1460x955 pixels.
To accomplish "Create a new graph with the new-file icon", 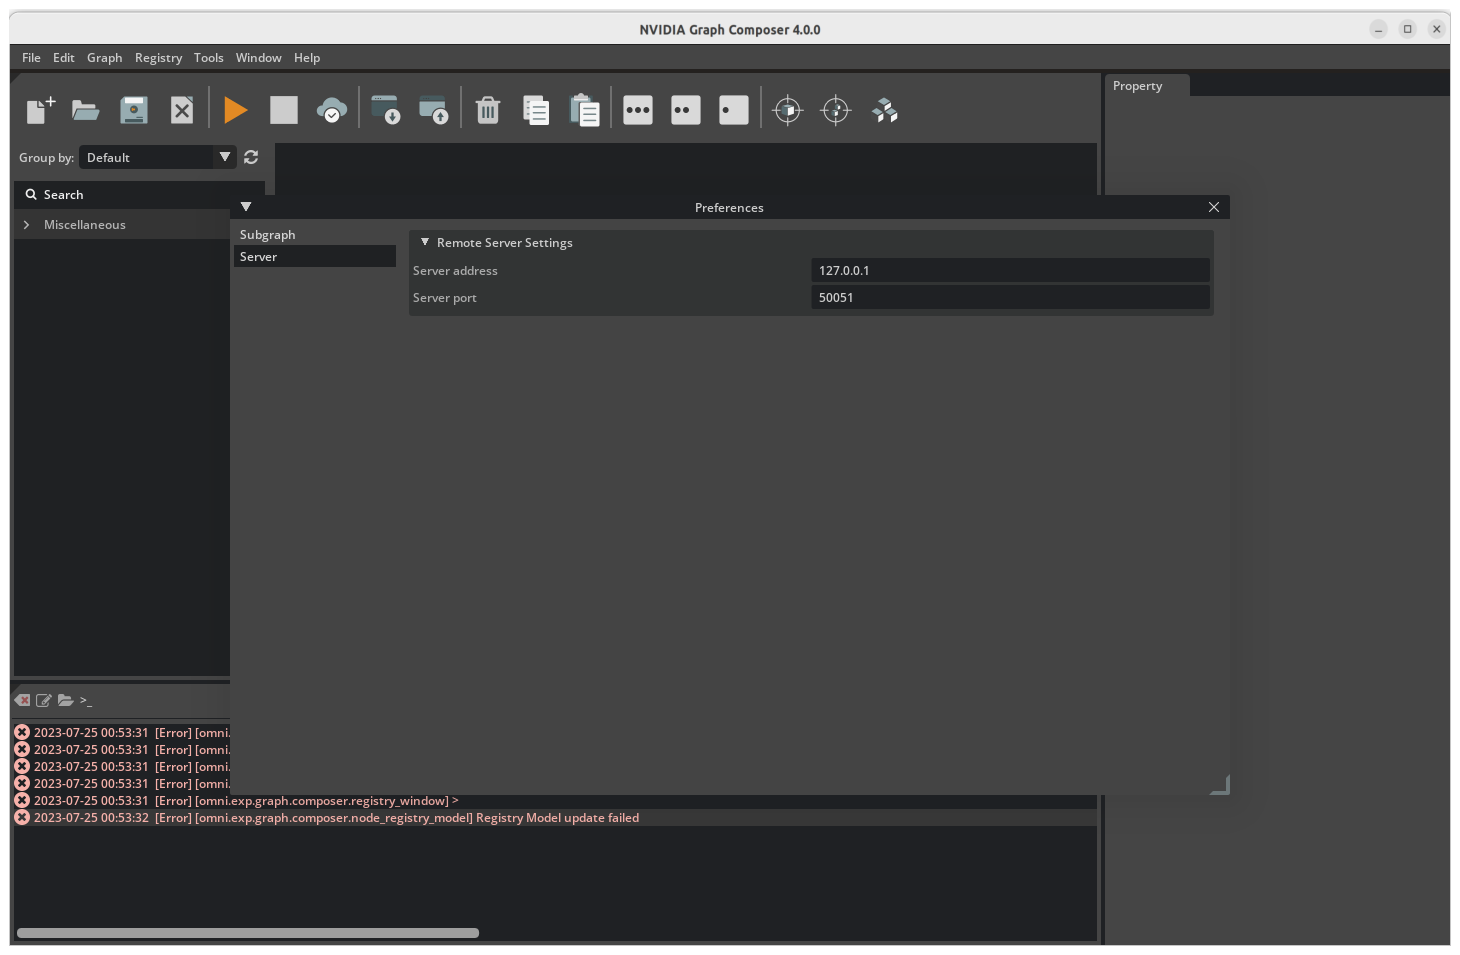I will point(40,110).
